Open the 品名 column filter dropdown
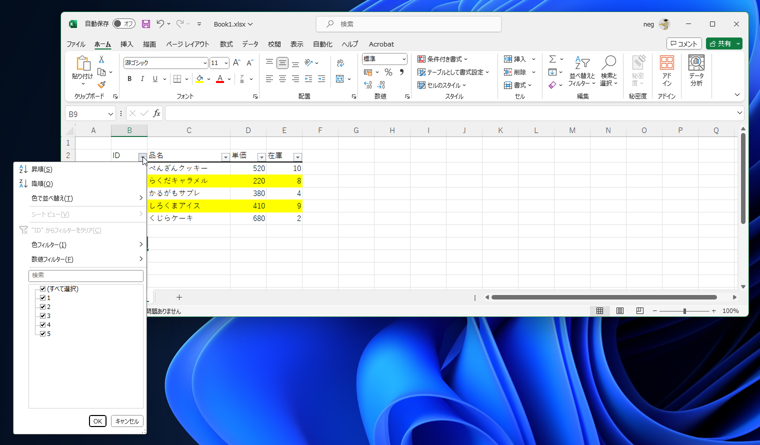Screen dimensions: 760x445 pyautogui.click(x=225, y=157)
